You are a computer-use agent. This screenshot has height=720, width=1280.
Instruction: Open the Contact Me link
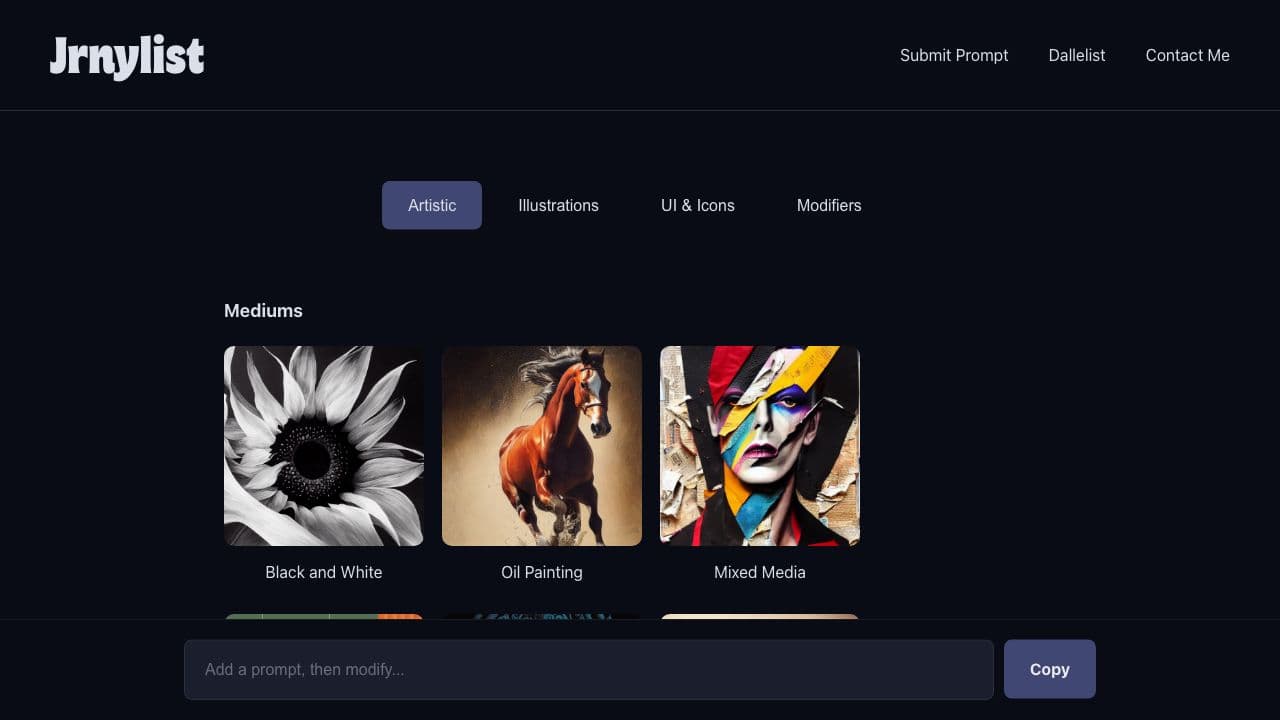1187,55
